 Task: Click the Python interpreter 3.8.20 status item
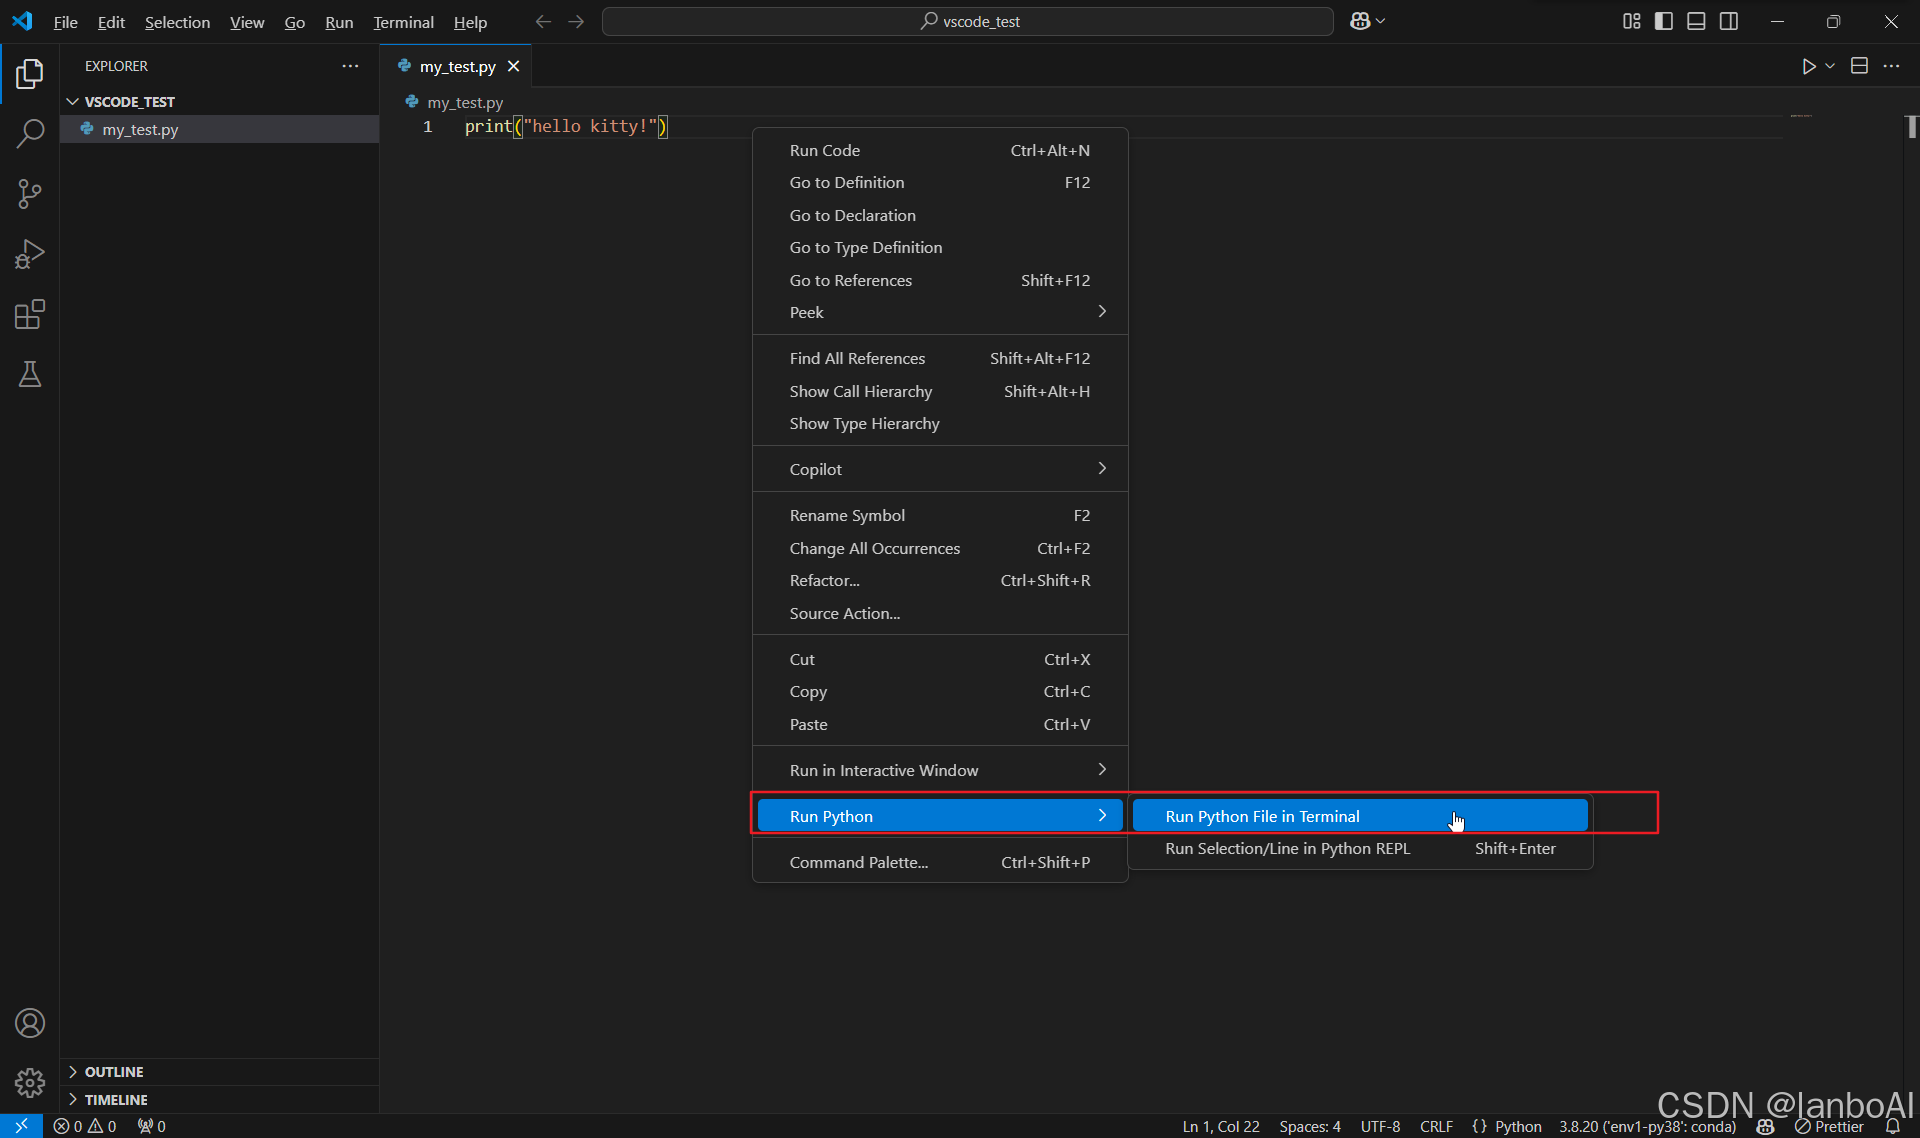[1646, 1126]
